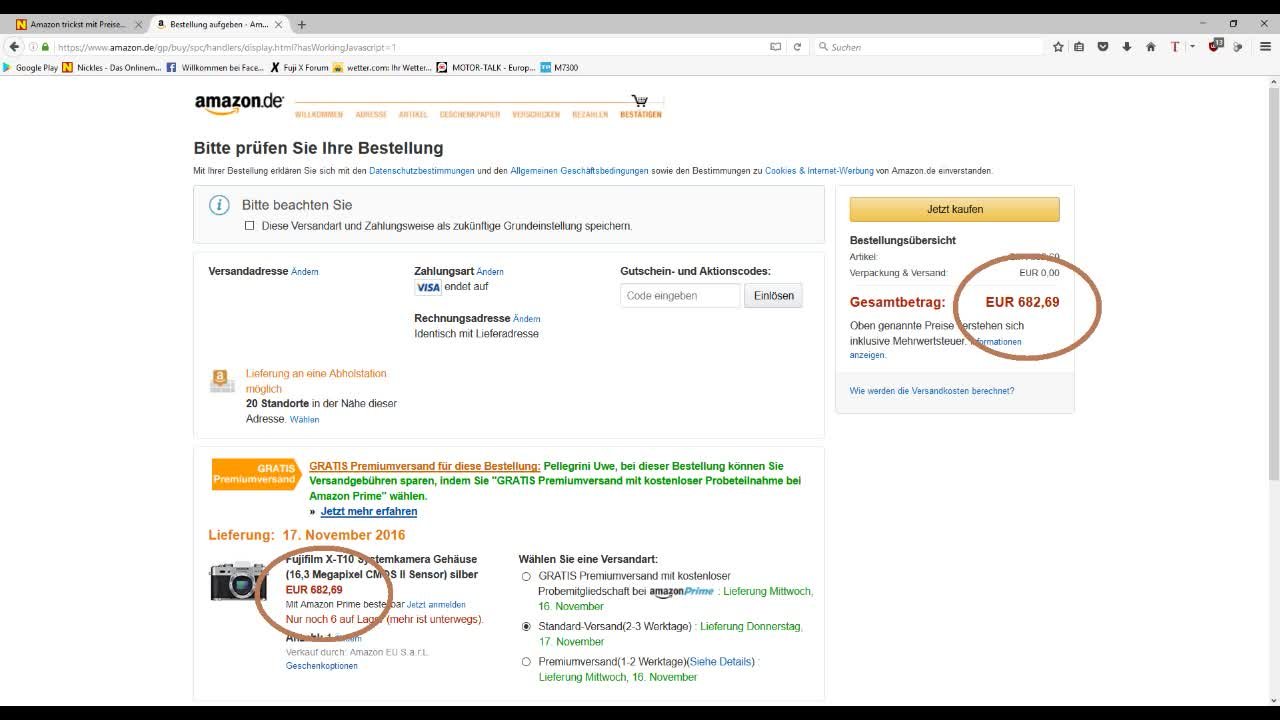
Task: Click the 'Jetzt kaufen' button
Action: (x=954, y=209)
